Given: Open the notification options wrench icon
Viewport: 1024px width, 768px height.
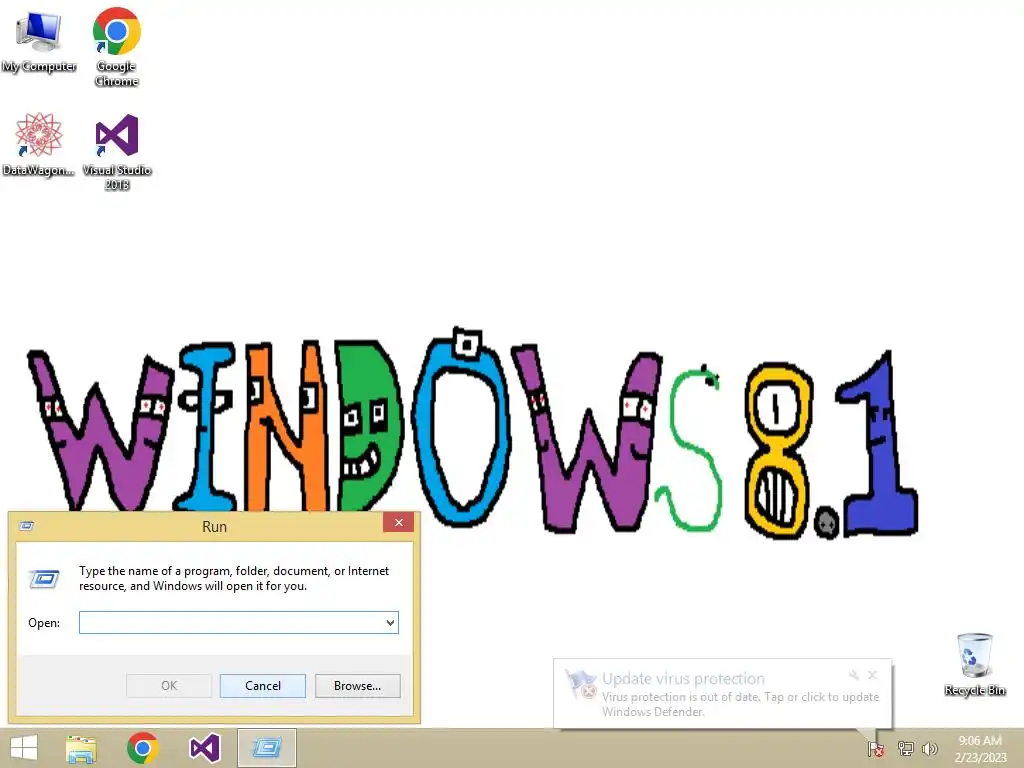Looking at the screenshot, I should (854, 675).
